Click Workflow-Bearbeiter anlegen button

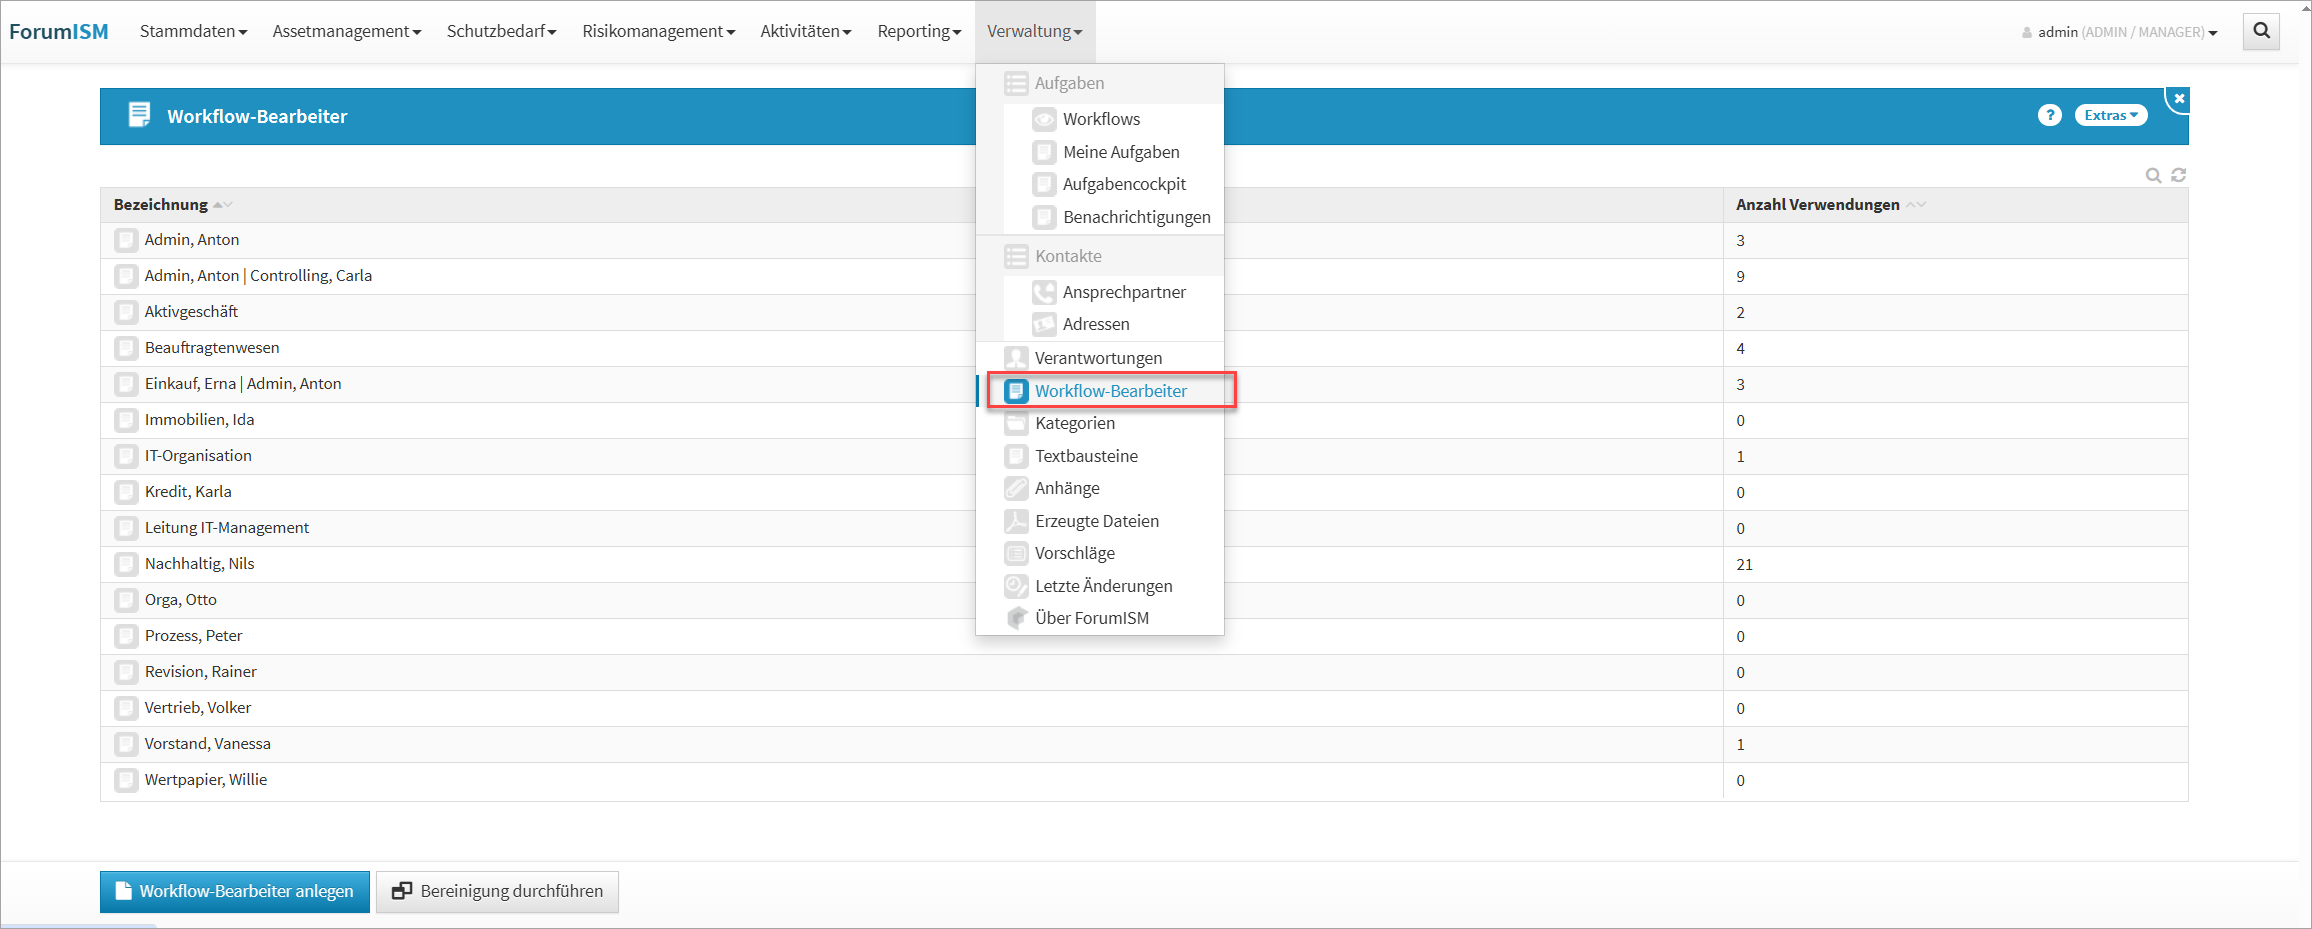[x=235, y=891]
